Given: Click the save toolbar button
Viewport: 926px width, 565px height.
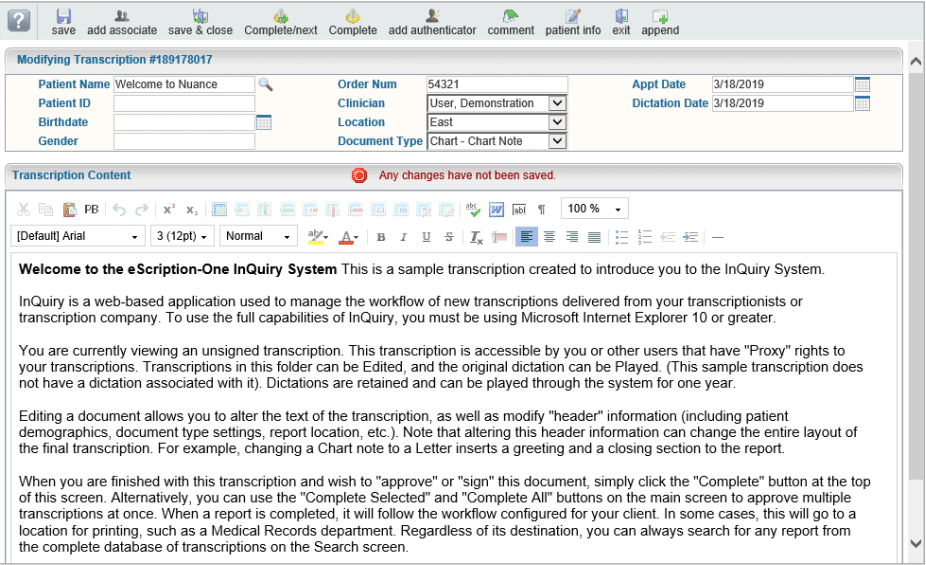Looking at the screenshot, I should pos(63,22).
